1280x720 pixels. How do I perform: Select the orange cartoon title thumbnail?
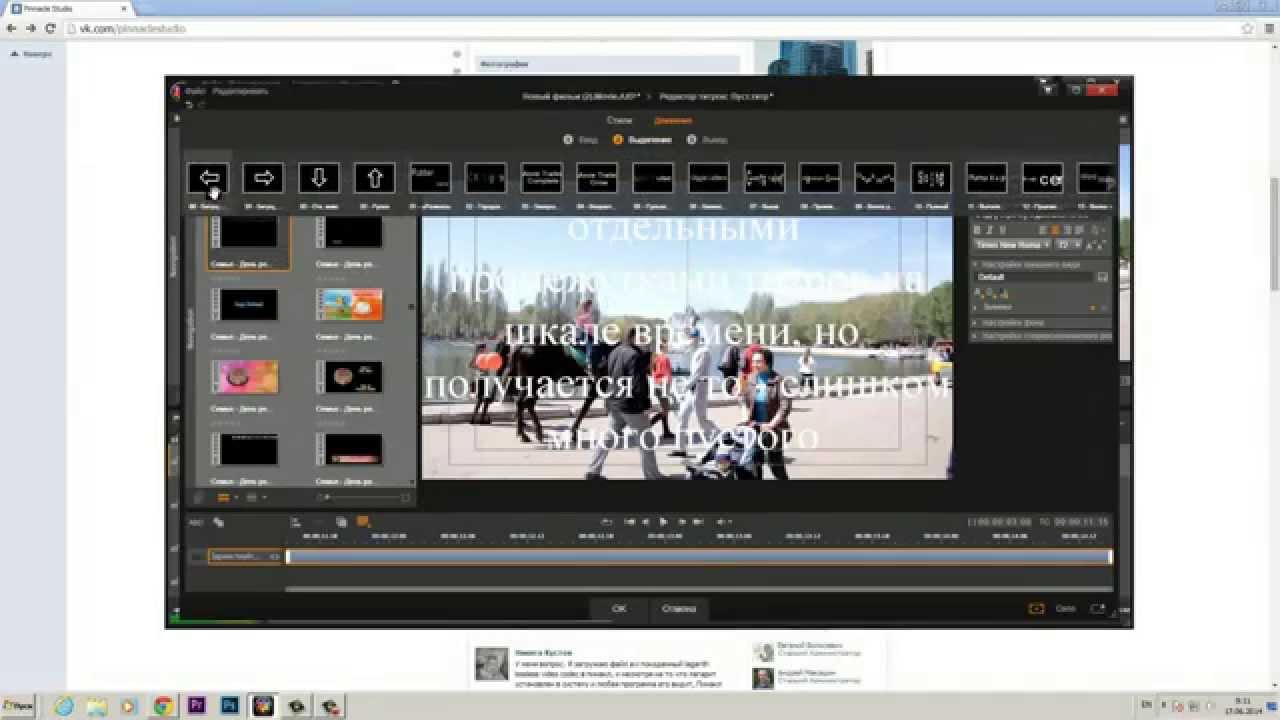click(x=350, y=304)
